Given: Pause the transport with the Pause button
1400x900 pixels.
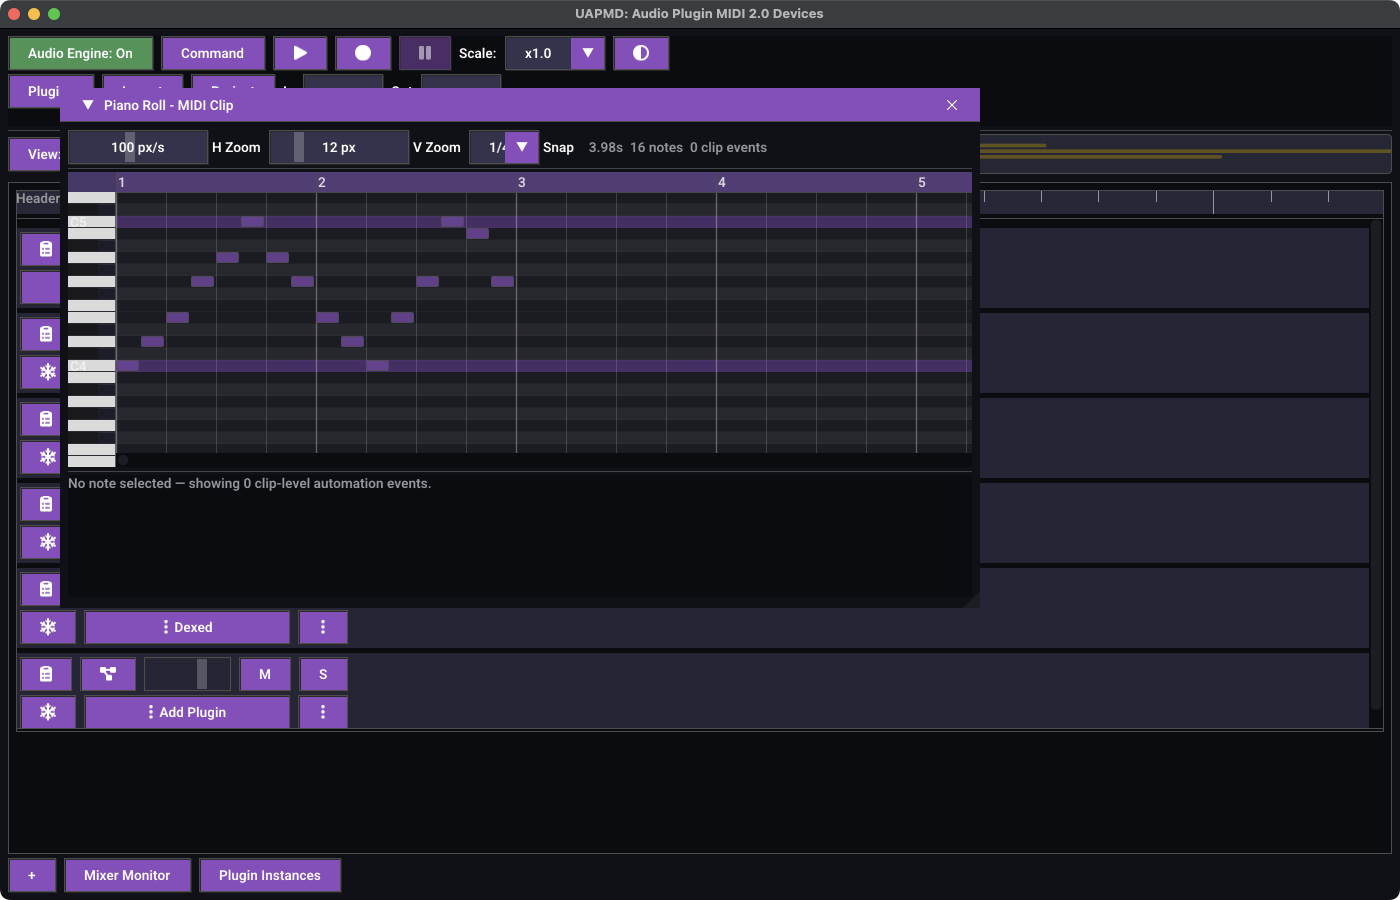Looking at the screenshot, I should click(x=425, y=53).
